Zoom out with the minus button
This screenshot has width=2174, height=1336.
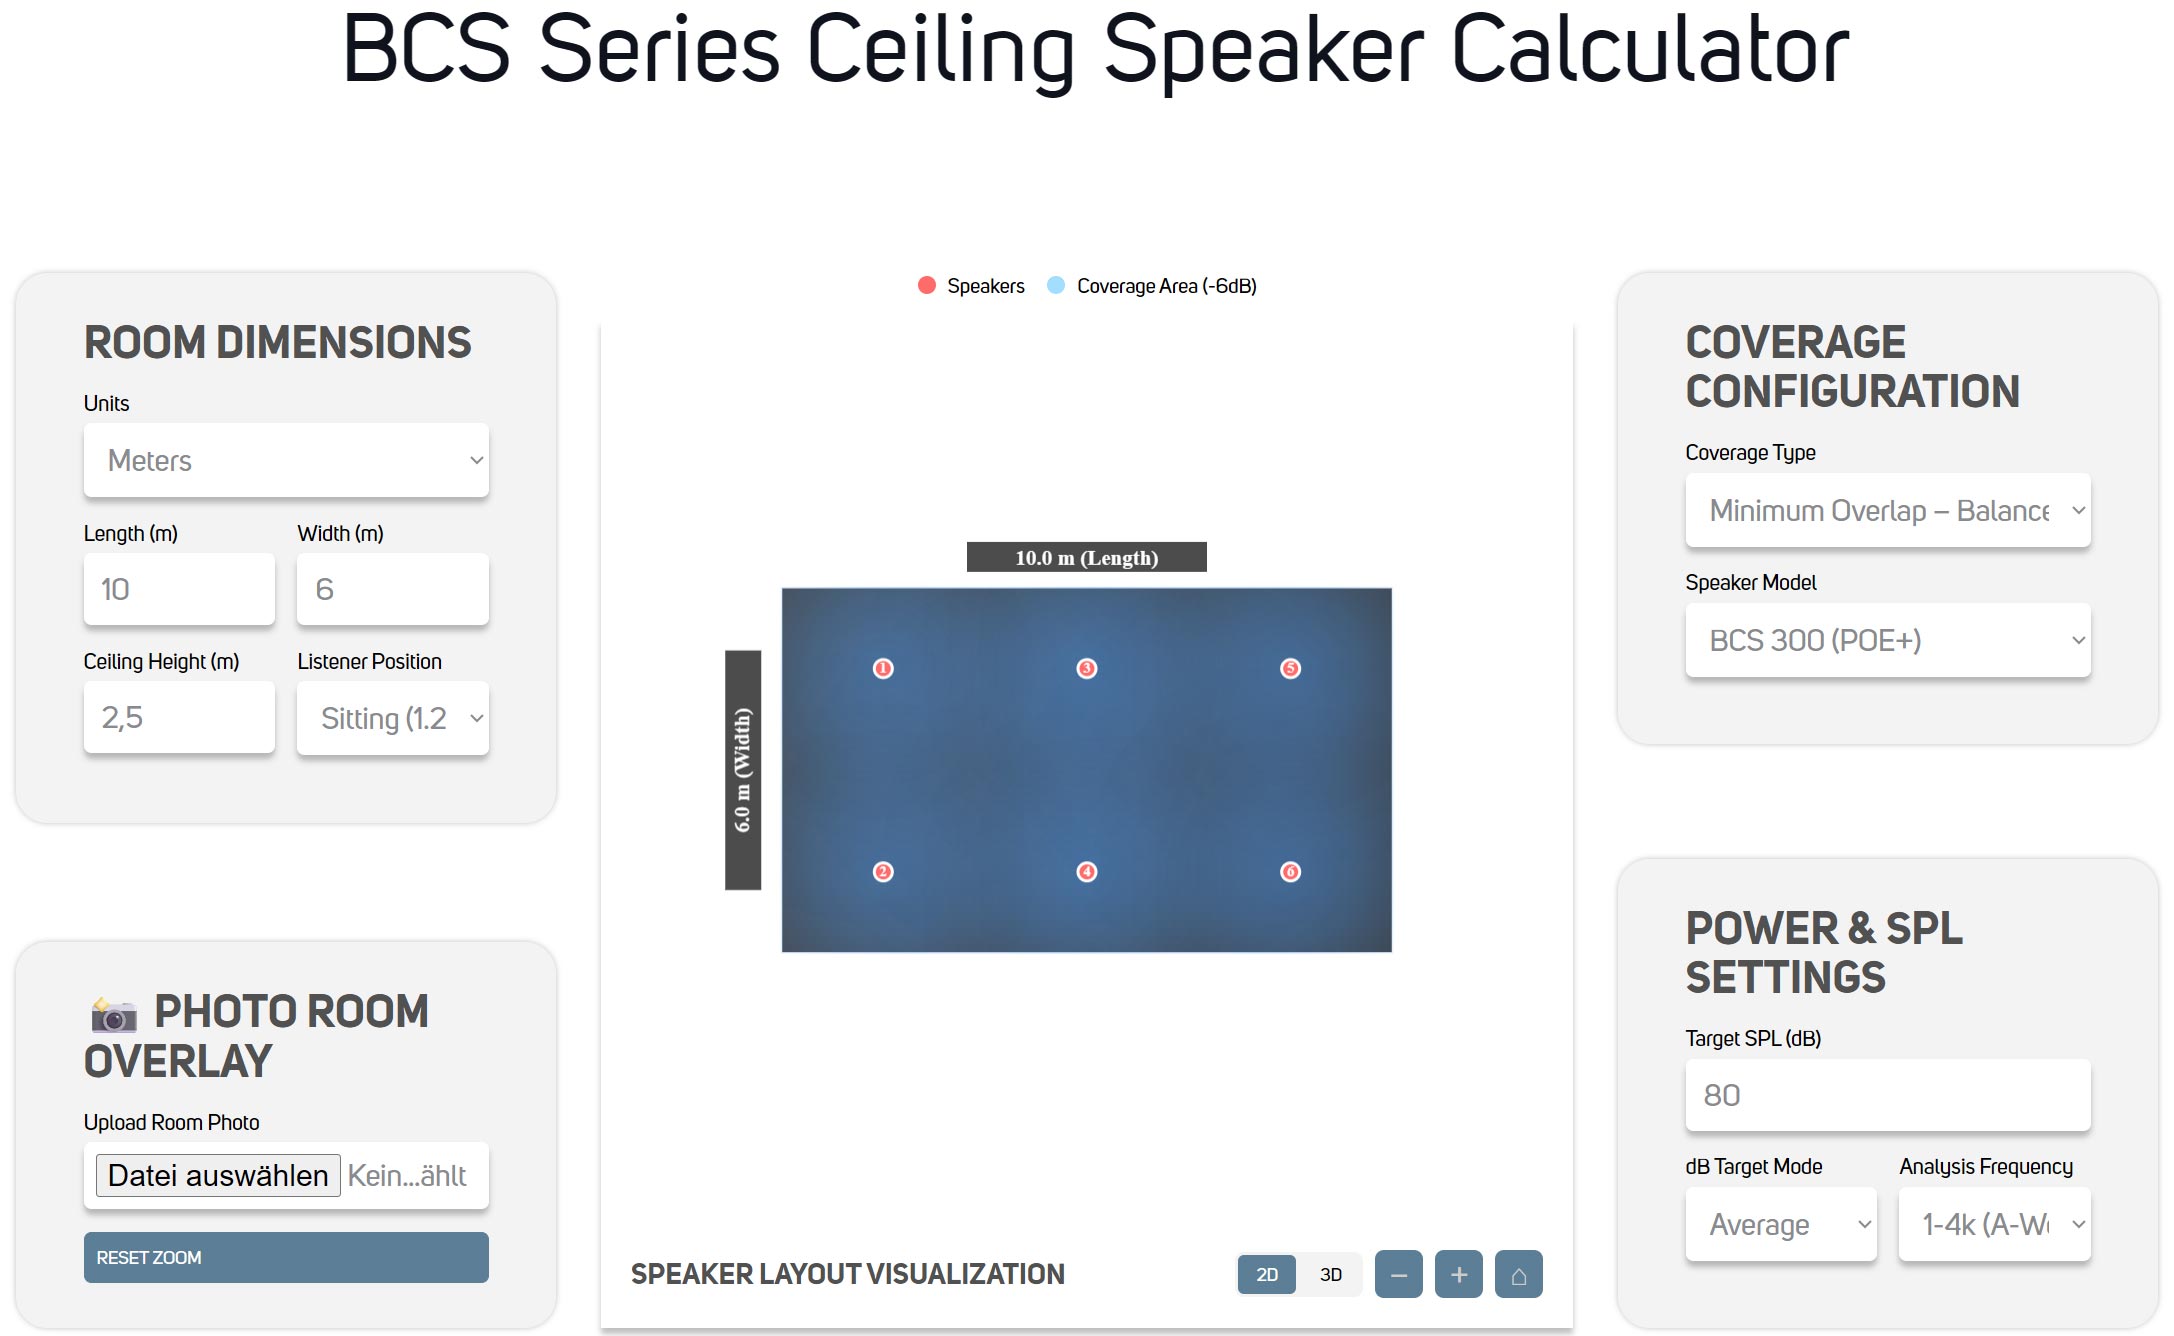point(1398,1274)
